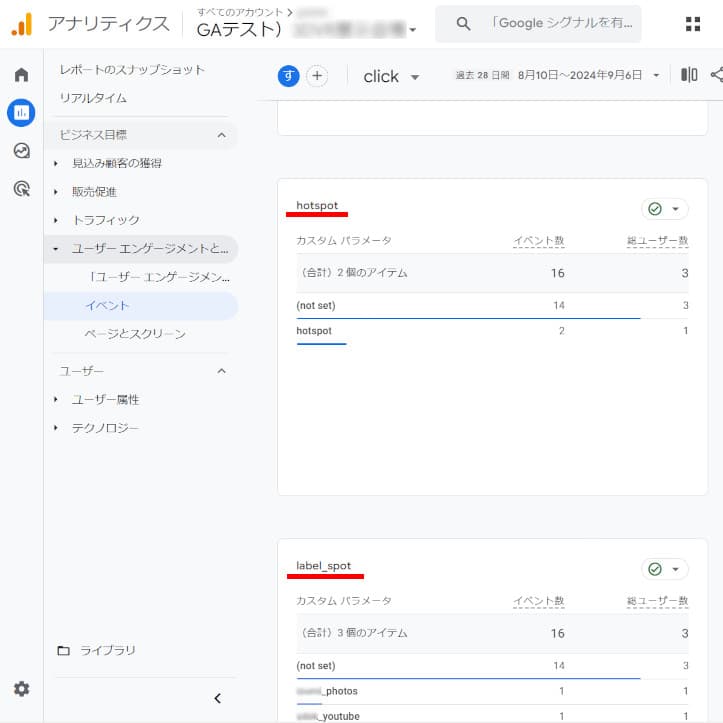
Task: Collapse the ビジネス目標 section
Action: 221,135
